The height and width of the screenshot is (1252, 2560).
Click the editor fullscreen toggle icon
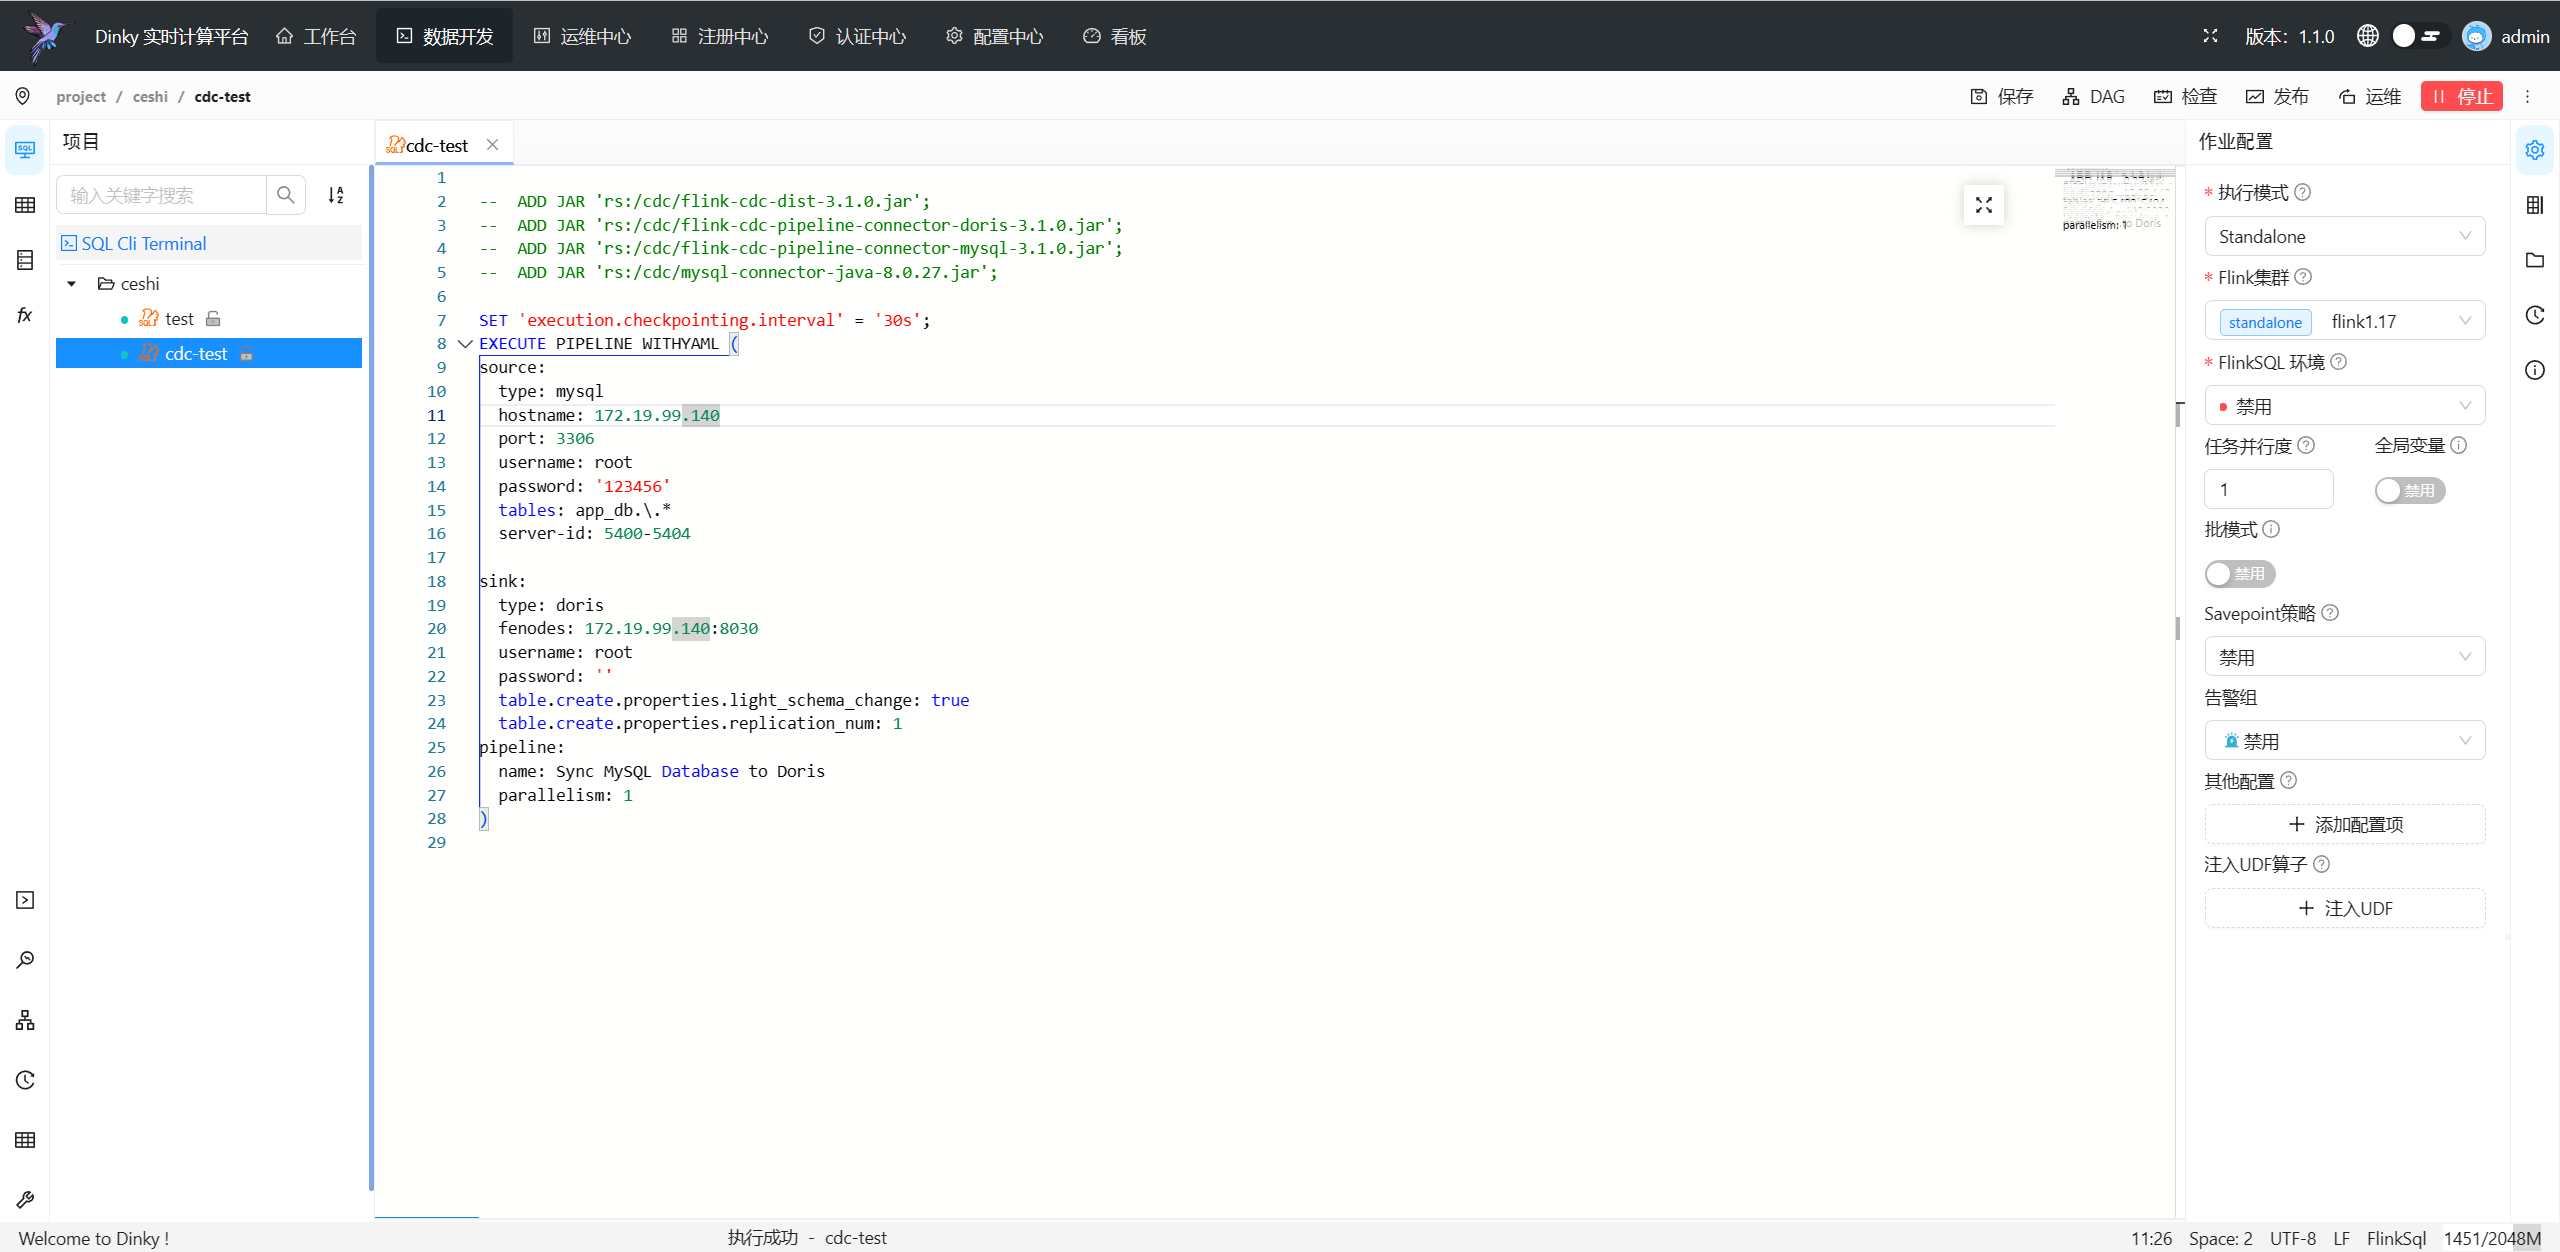pyautogui.click(x=1984, y=205)
